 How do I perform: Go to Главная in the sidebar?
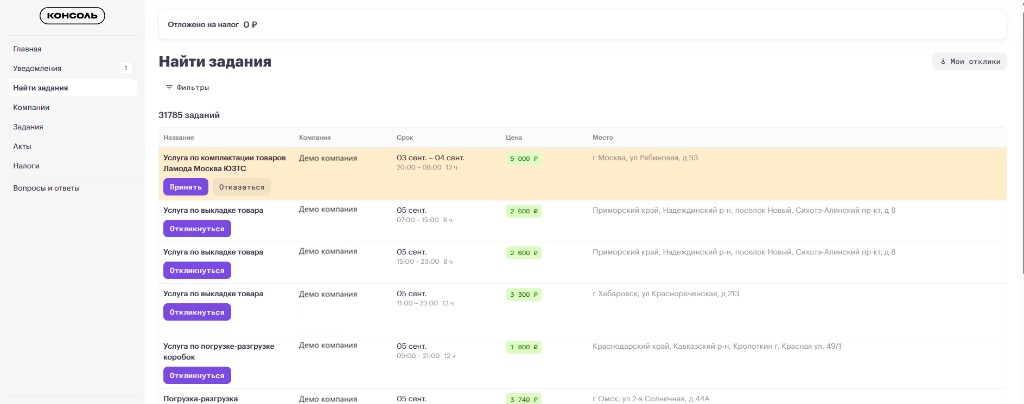pyautogui.click(x=27, y=49)
